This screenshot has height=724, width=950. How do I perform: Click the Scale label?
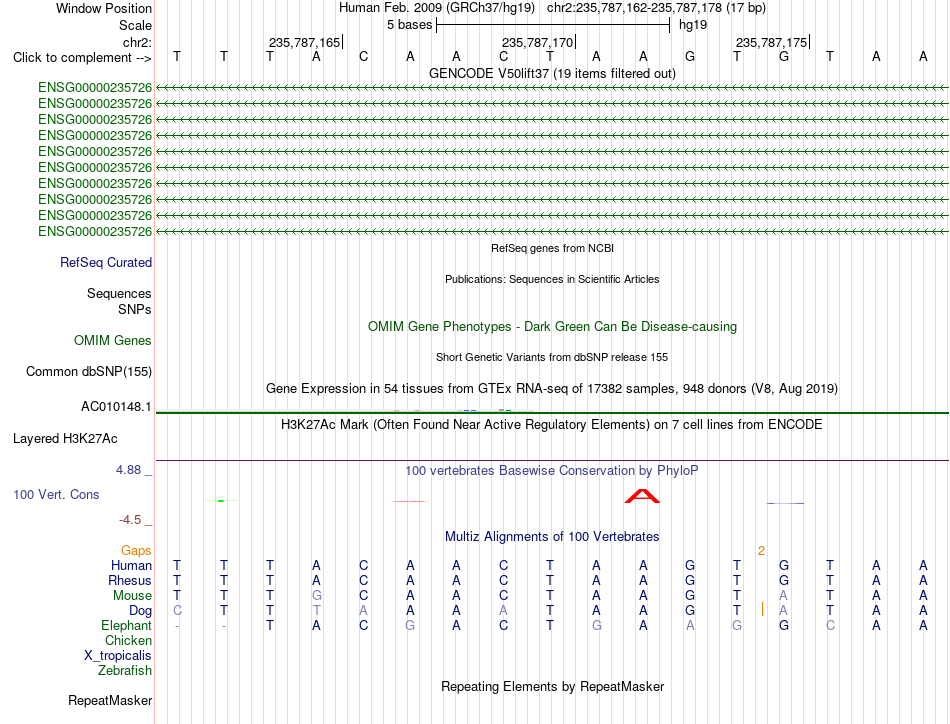pyautogui.click(x=135, y=25)
